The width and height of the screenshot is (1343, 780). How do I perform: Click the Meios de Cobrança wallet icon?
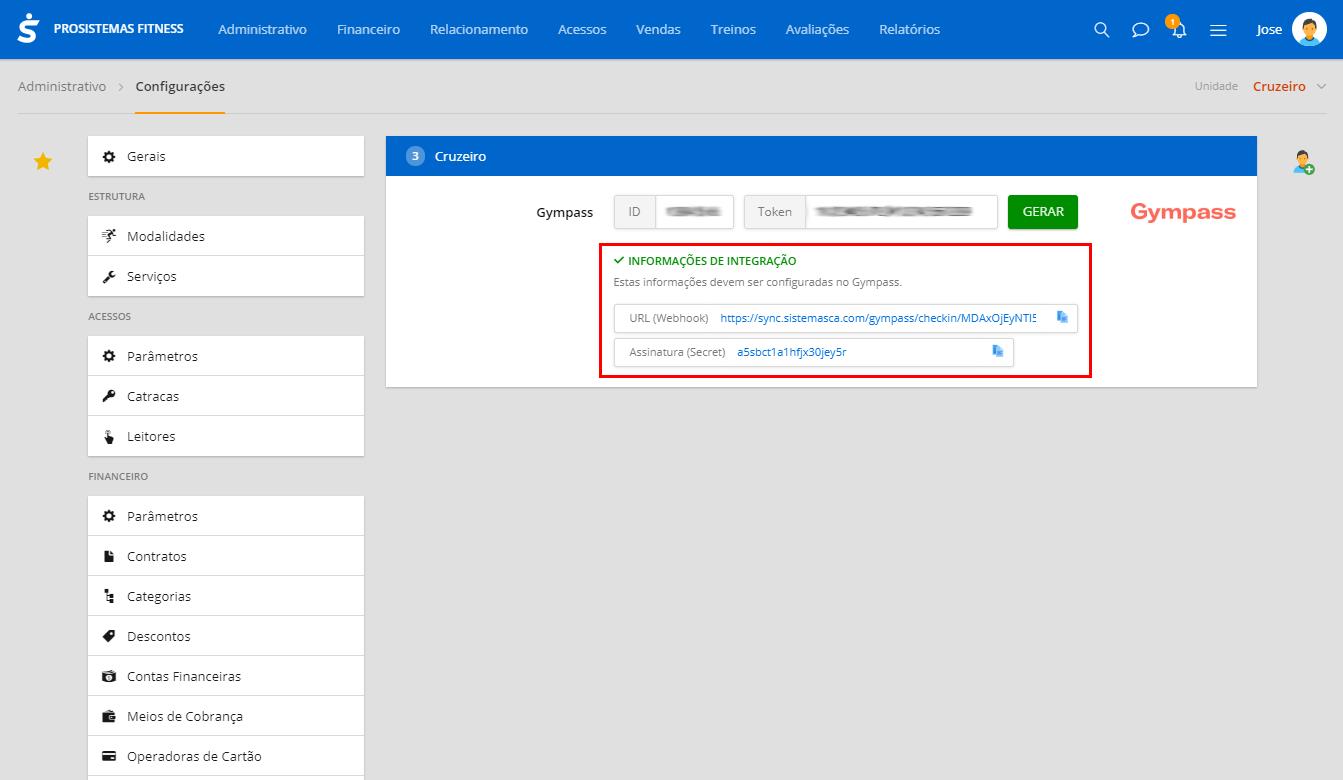click(x=109, y=716)
